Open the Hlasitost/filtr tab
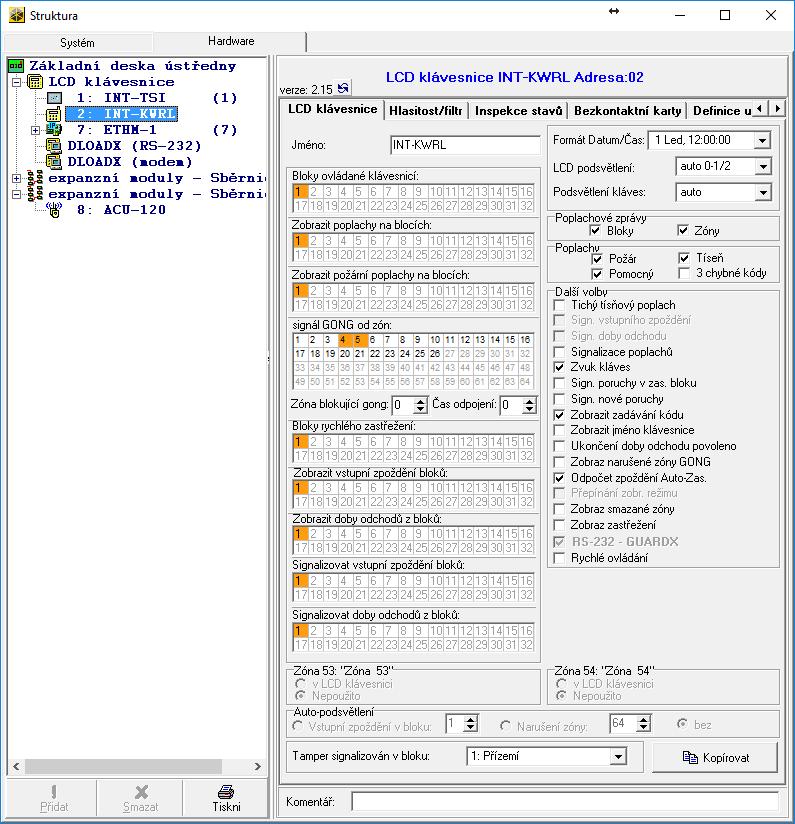This screenshot has width=795, height=824. tap(426, 111)
